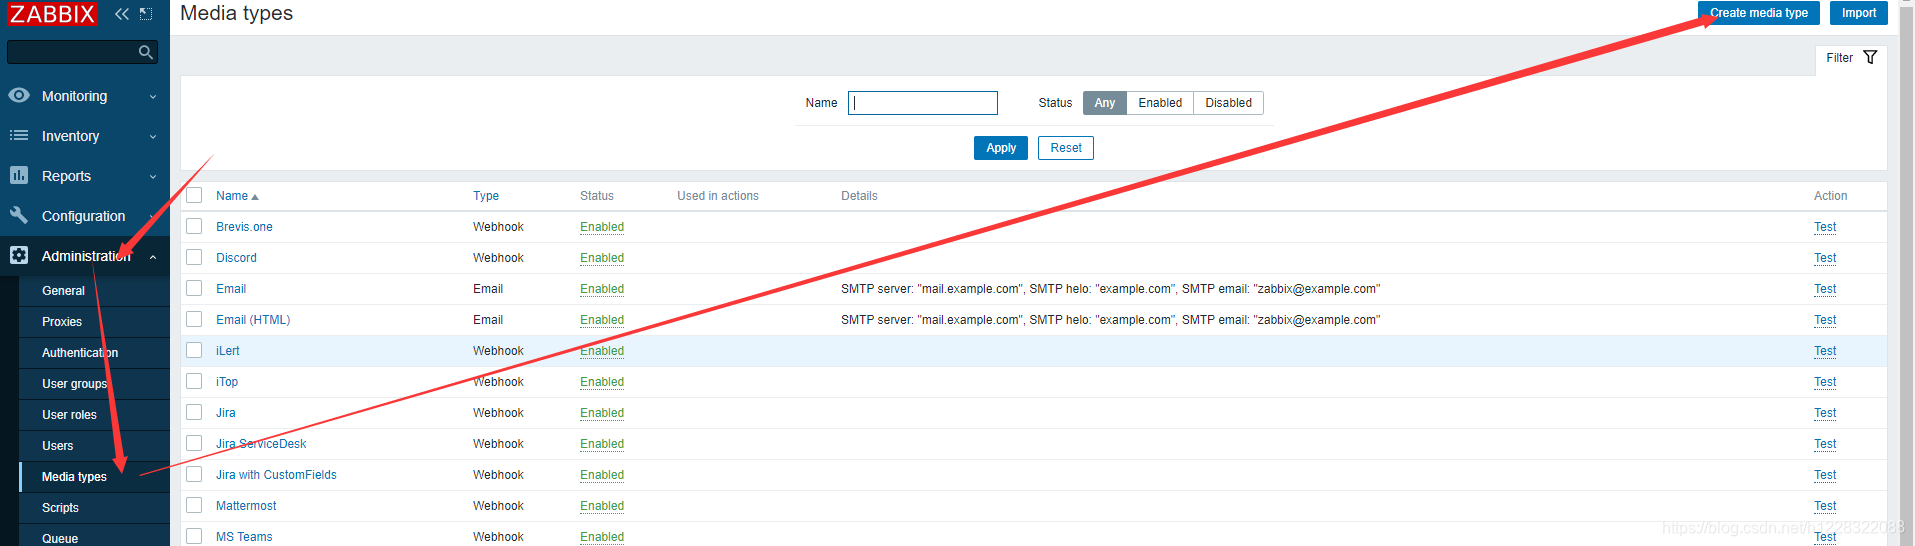
Task: Check the Email row checkbox
Action: pos(194,288)
